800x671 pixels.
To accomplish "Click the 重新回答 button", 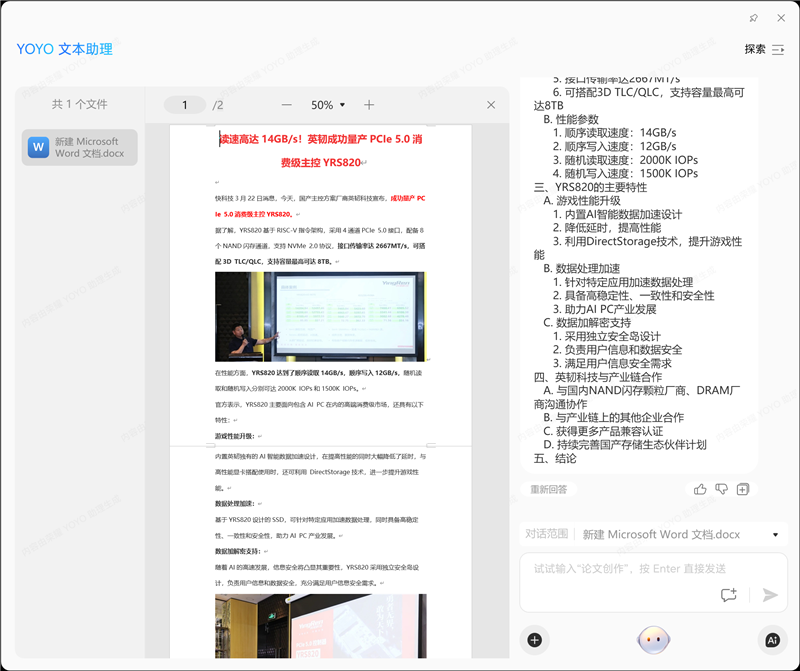I will 549,490.
